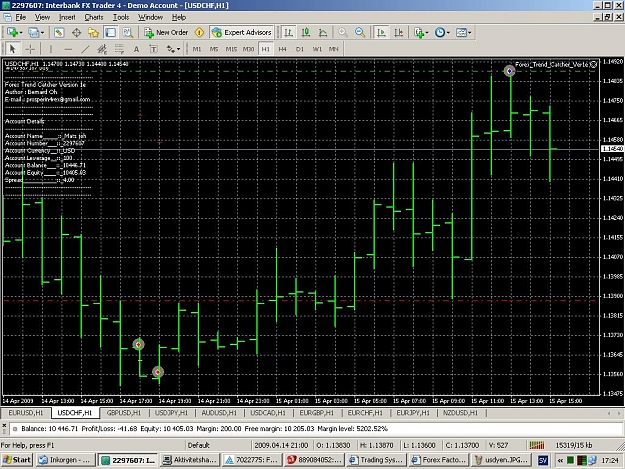This screenshot has height=469, width=625.
Task: Open the Strategy Tester magnifier icon
Action: [x=128, y=33]
